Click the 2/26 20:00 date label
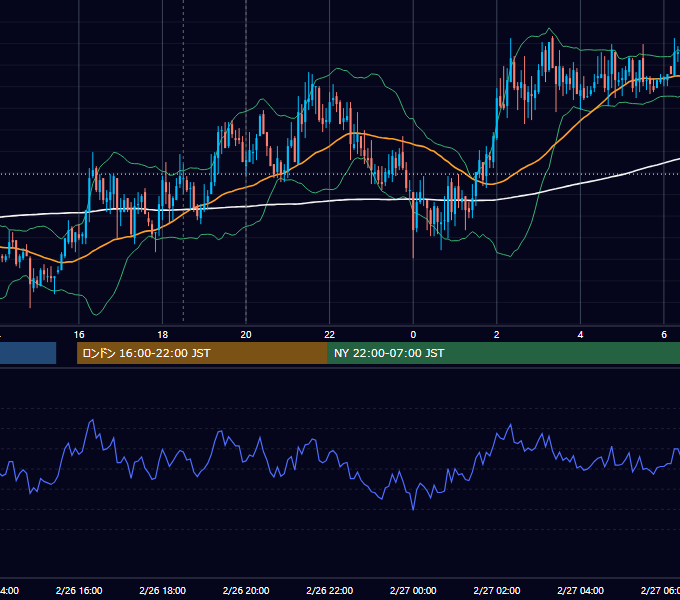680x600 pixels. pyautogui.click(x=246, y=590)
